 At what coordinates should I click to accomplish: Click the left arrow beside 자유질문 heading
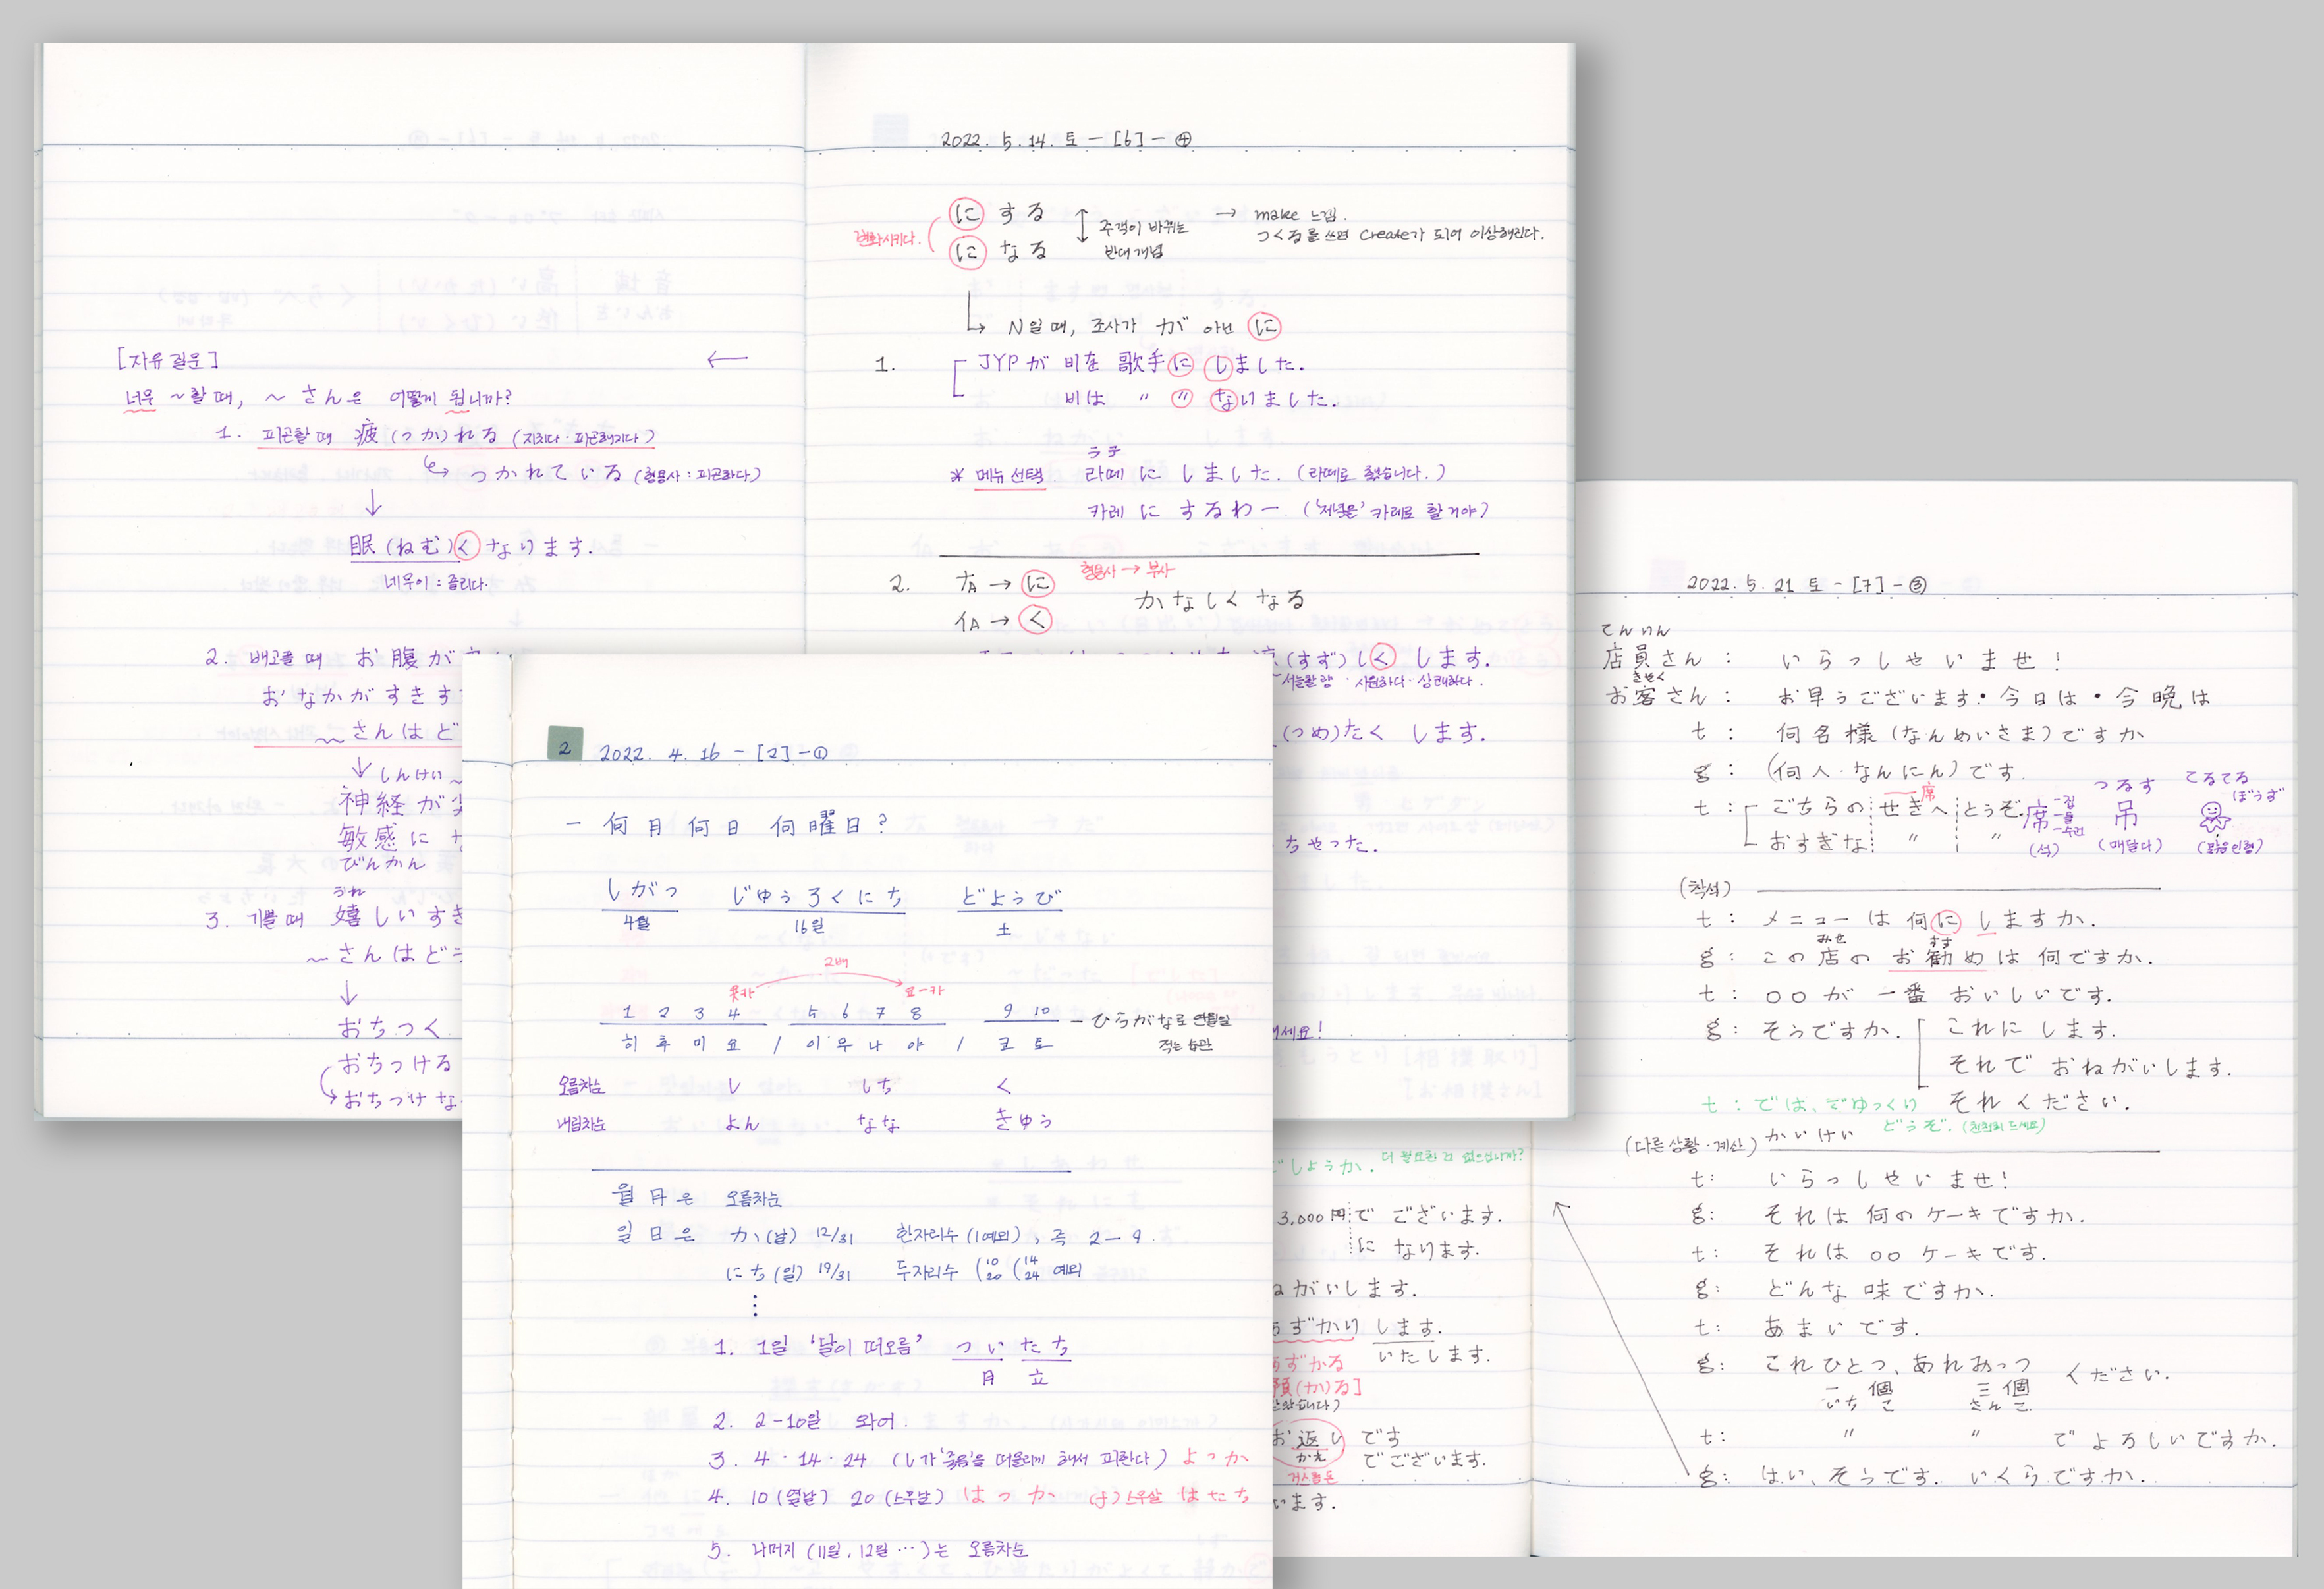coord(727,359)
